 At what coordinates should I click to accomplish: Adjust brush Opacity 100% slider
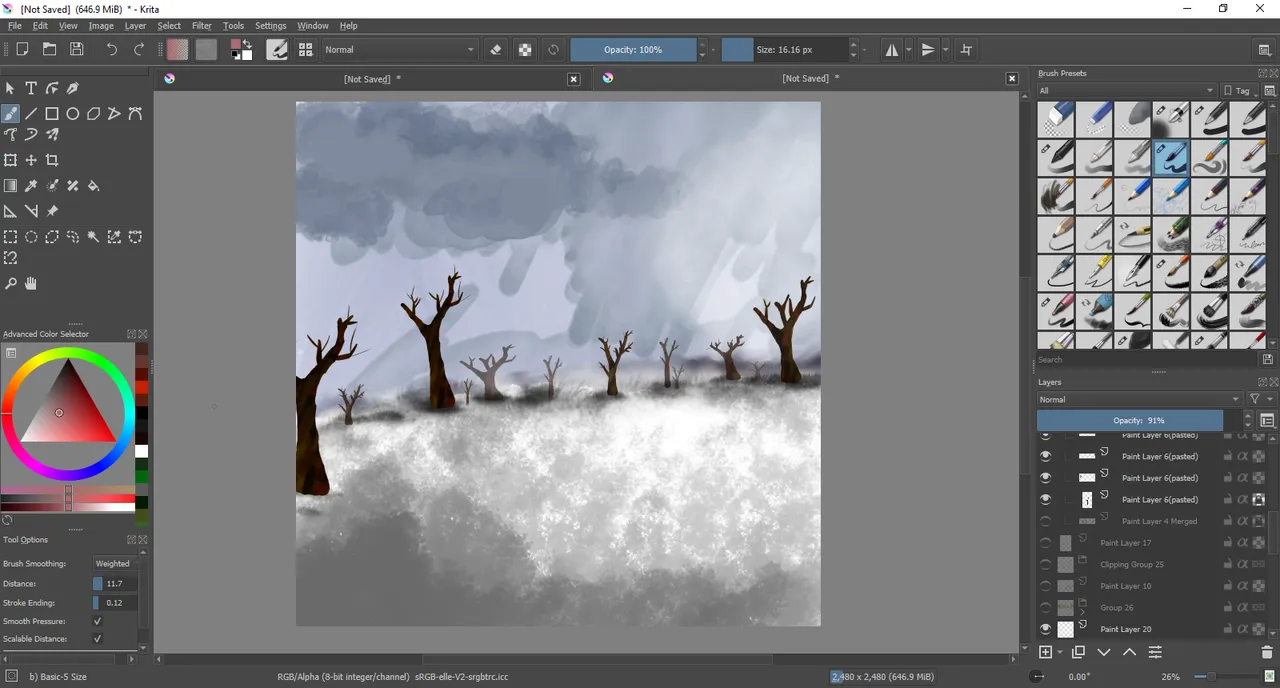click(x=633, y=49)
